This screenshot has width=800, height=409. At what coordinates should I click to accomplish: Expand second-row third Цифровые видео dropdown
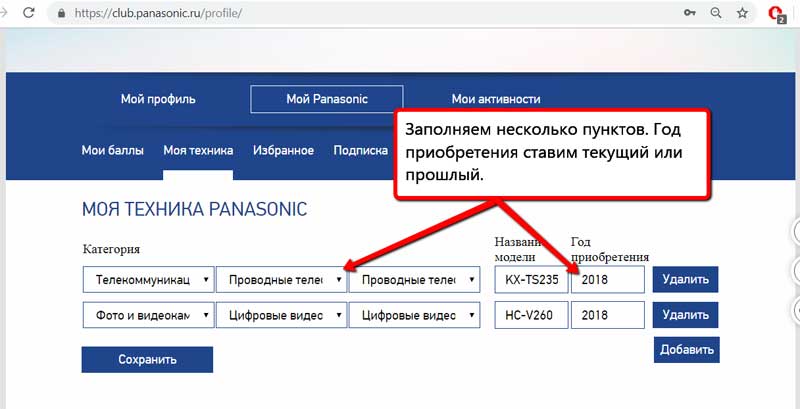click(x=414, y=315)
